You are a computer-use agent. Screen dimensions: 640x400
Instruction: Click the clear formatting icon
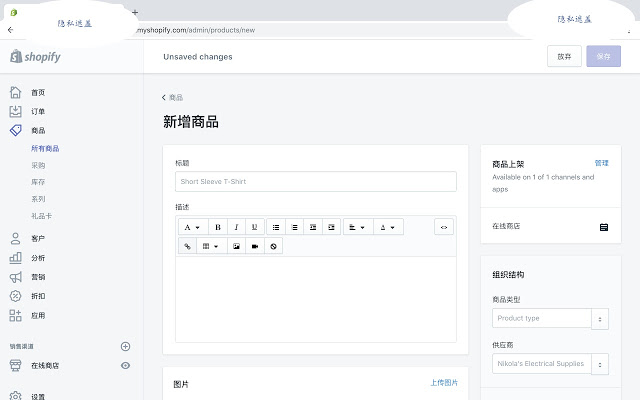pos(273,246)
